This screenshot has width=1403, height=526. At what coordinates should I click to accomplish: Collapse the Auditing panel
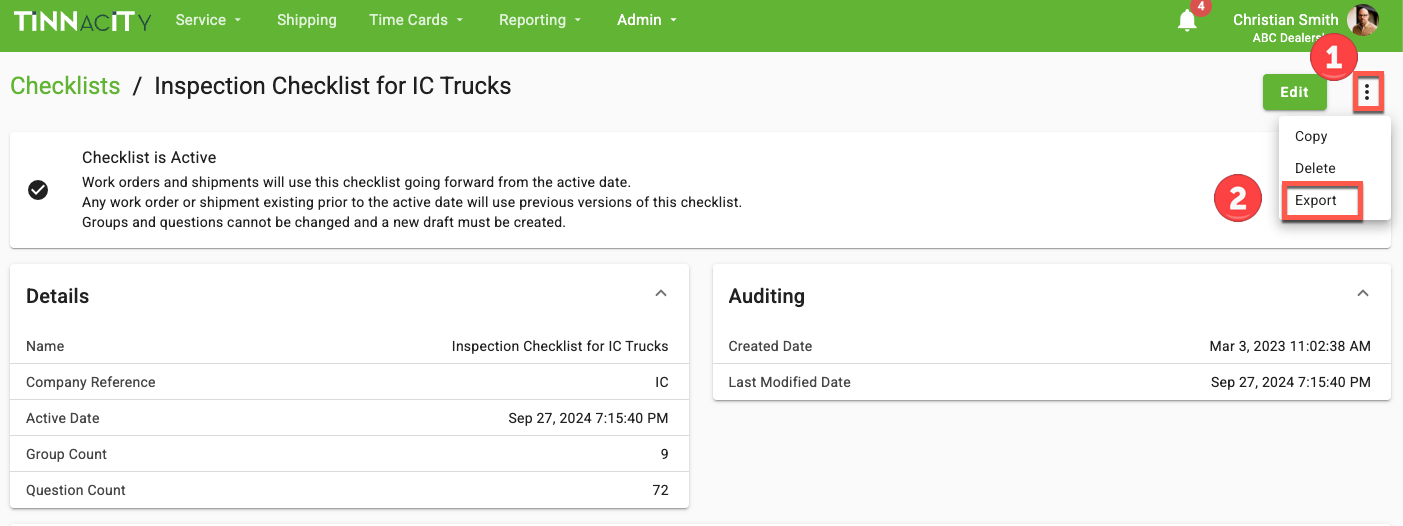tap(1362, 294)
